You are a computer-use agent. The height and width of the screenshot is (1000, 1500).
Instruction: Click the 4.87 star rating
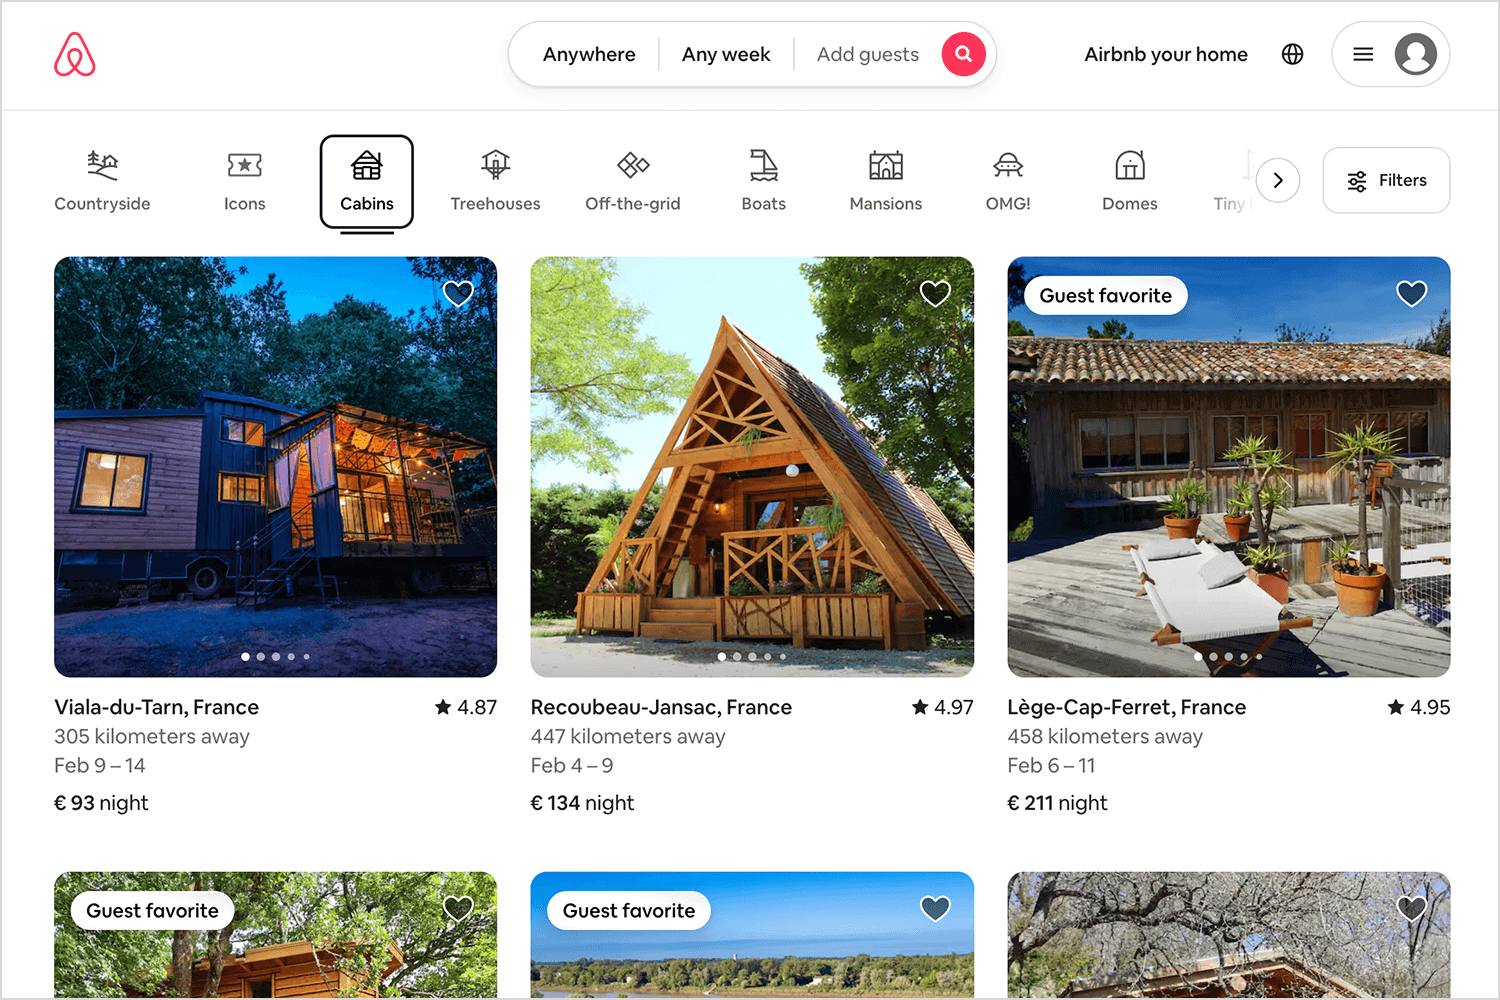click(466, 707)
